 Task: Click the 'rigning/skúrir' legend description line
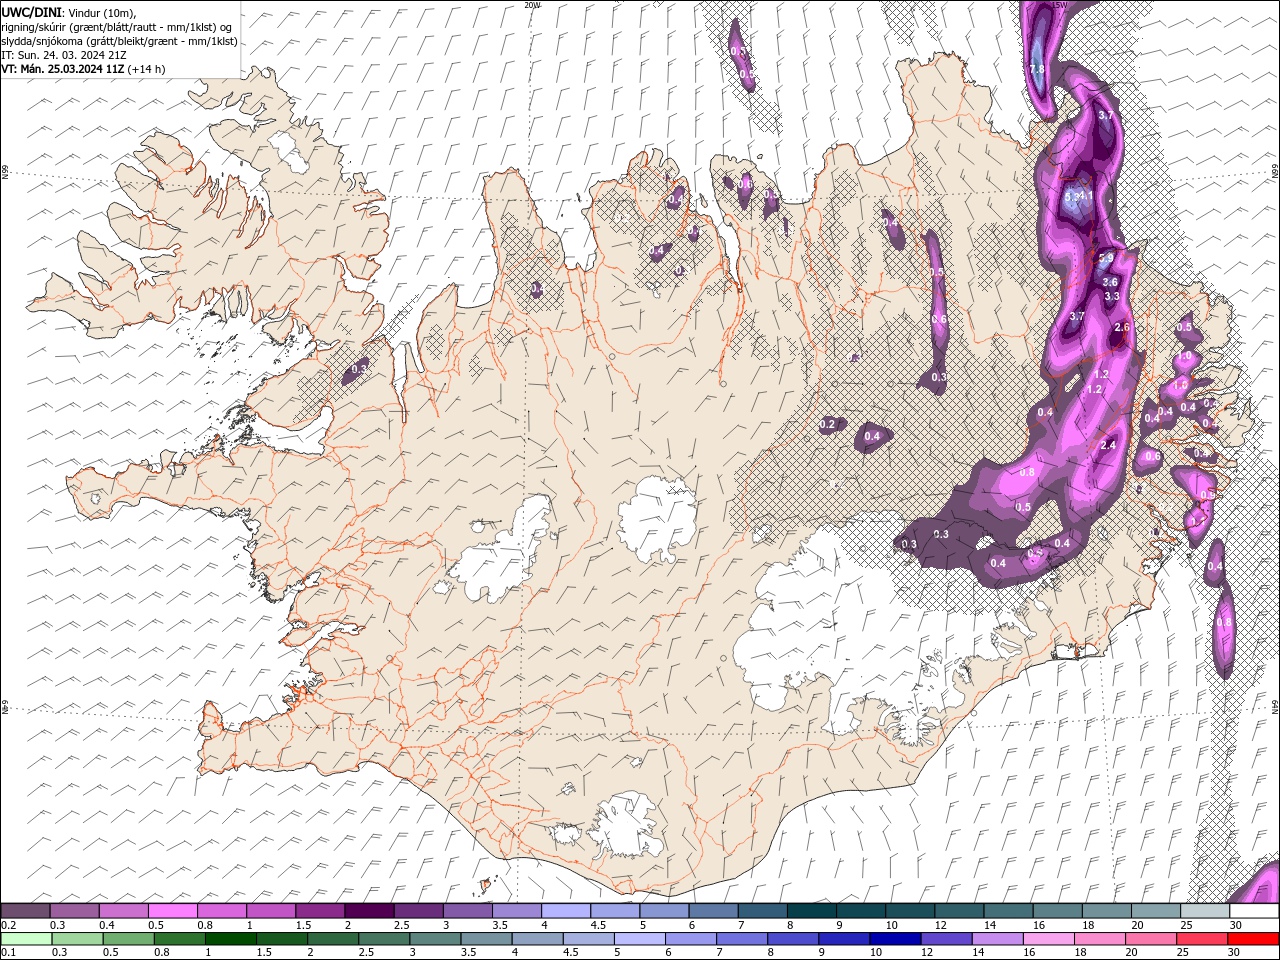[117, 27]
